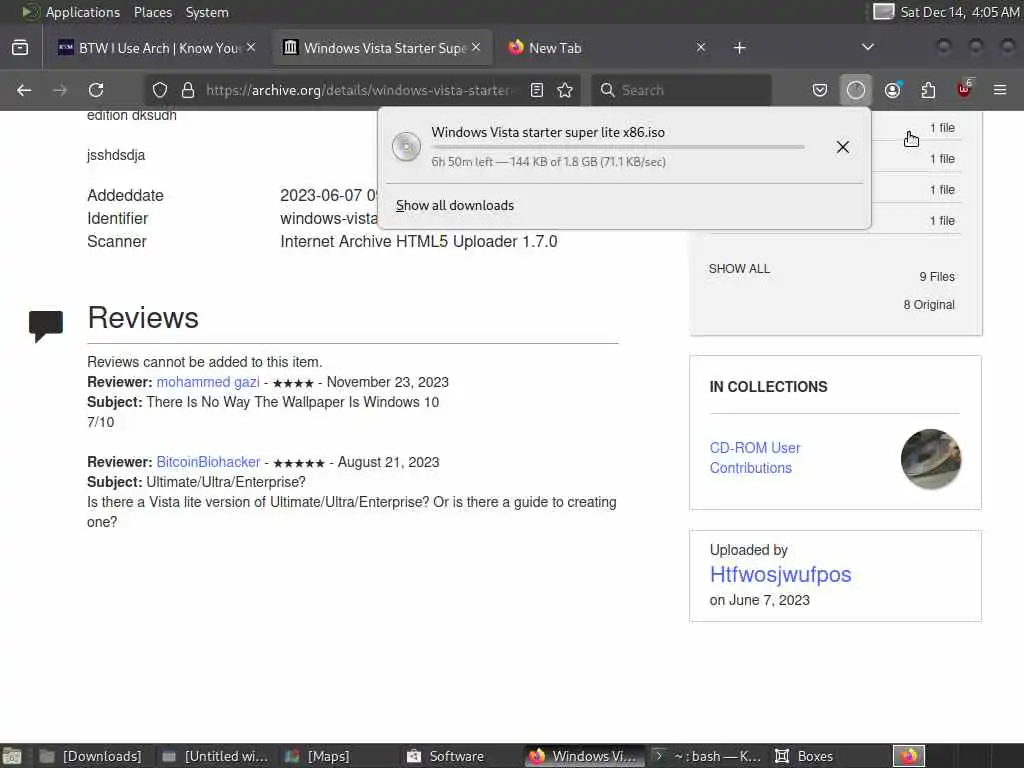The height and width of the screenshot is (768, 1024).
Task: Click show desktop icon in bottom panel
Action: (x=12, y=757)
